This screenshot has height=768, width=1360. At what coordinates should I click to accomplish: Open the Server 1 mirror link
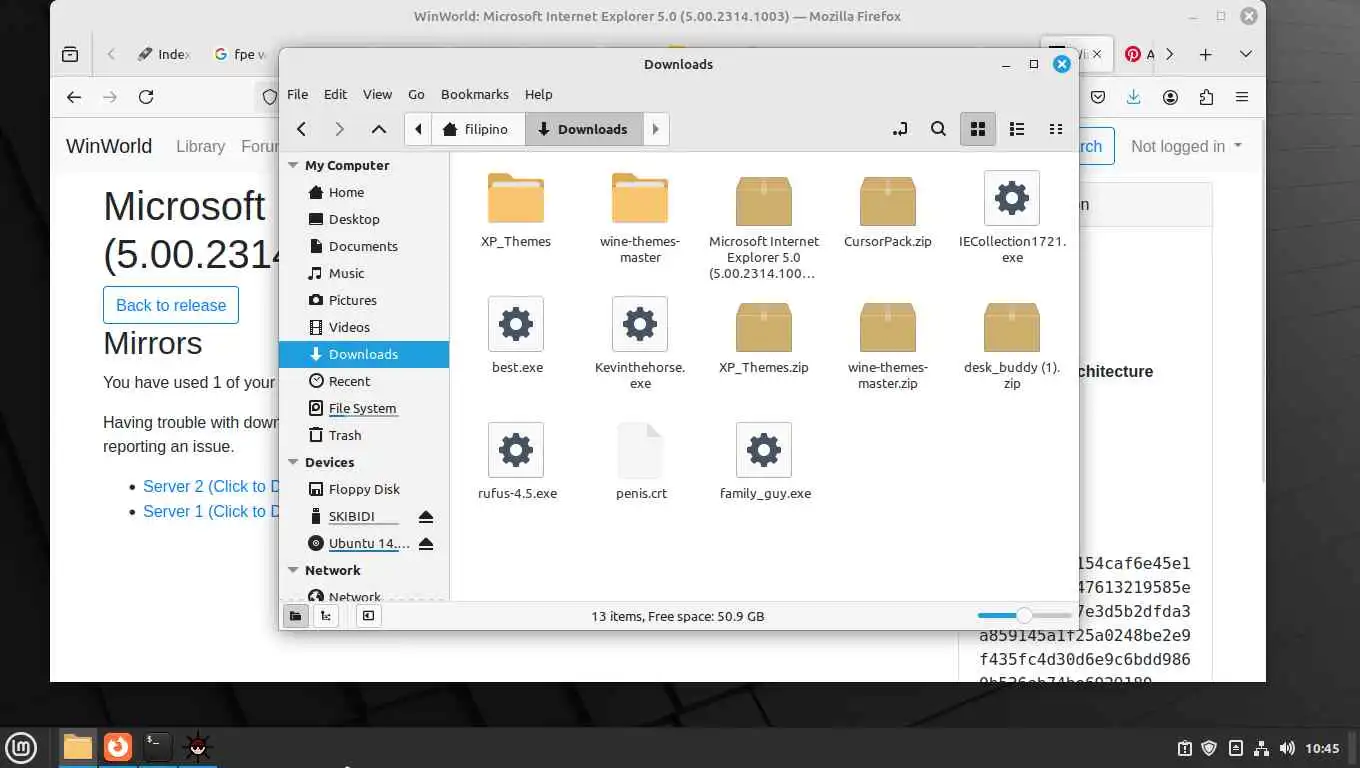pyautogui.click(x=211, y=511)
